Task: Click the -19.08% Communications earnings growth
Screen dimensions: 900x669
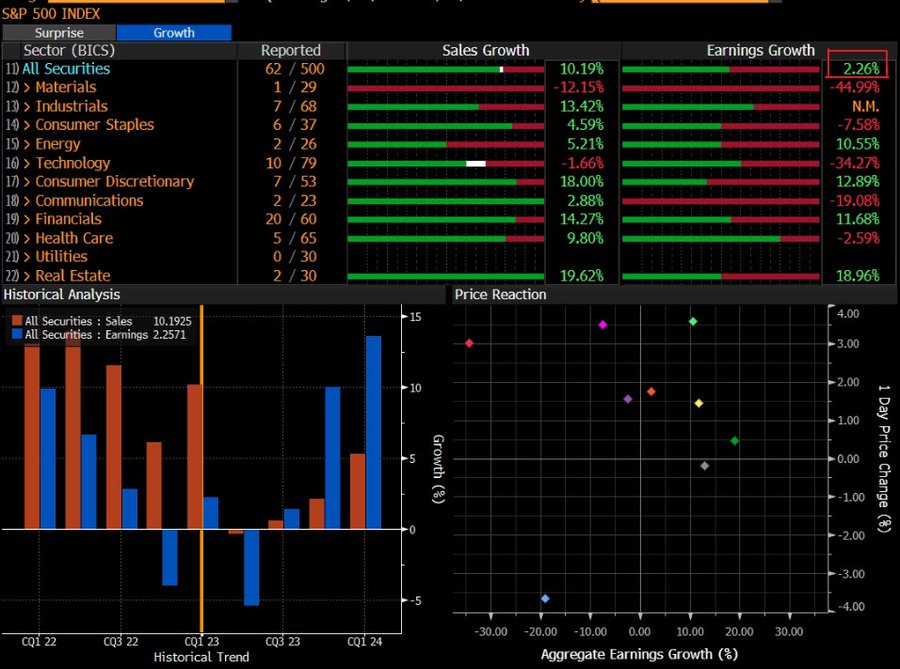Action: (x=855, y=200)
